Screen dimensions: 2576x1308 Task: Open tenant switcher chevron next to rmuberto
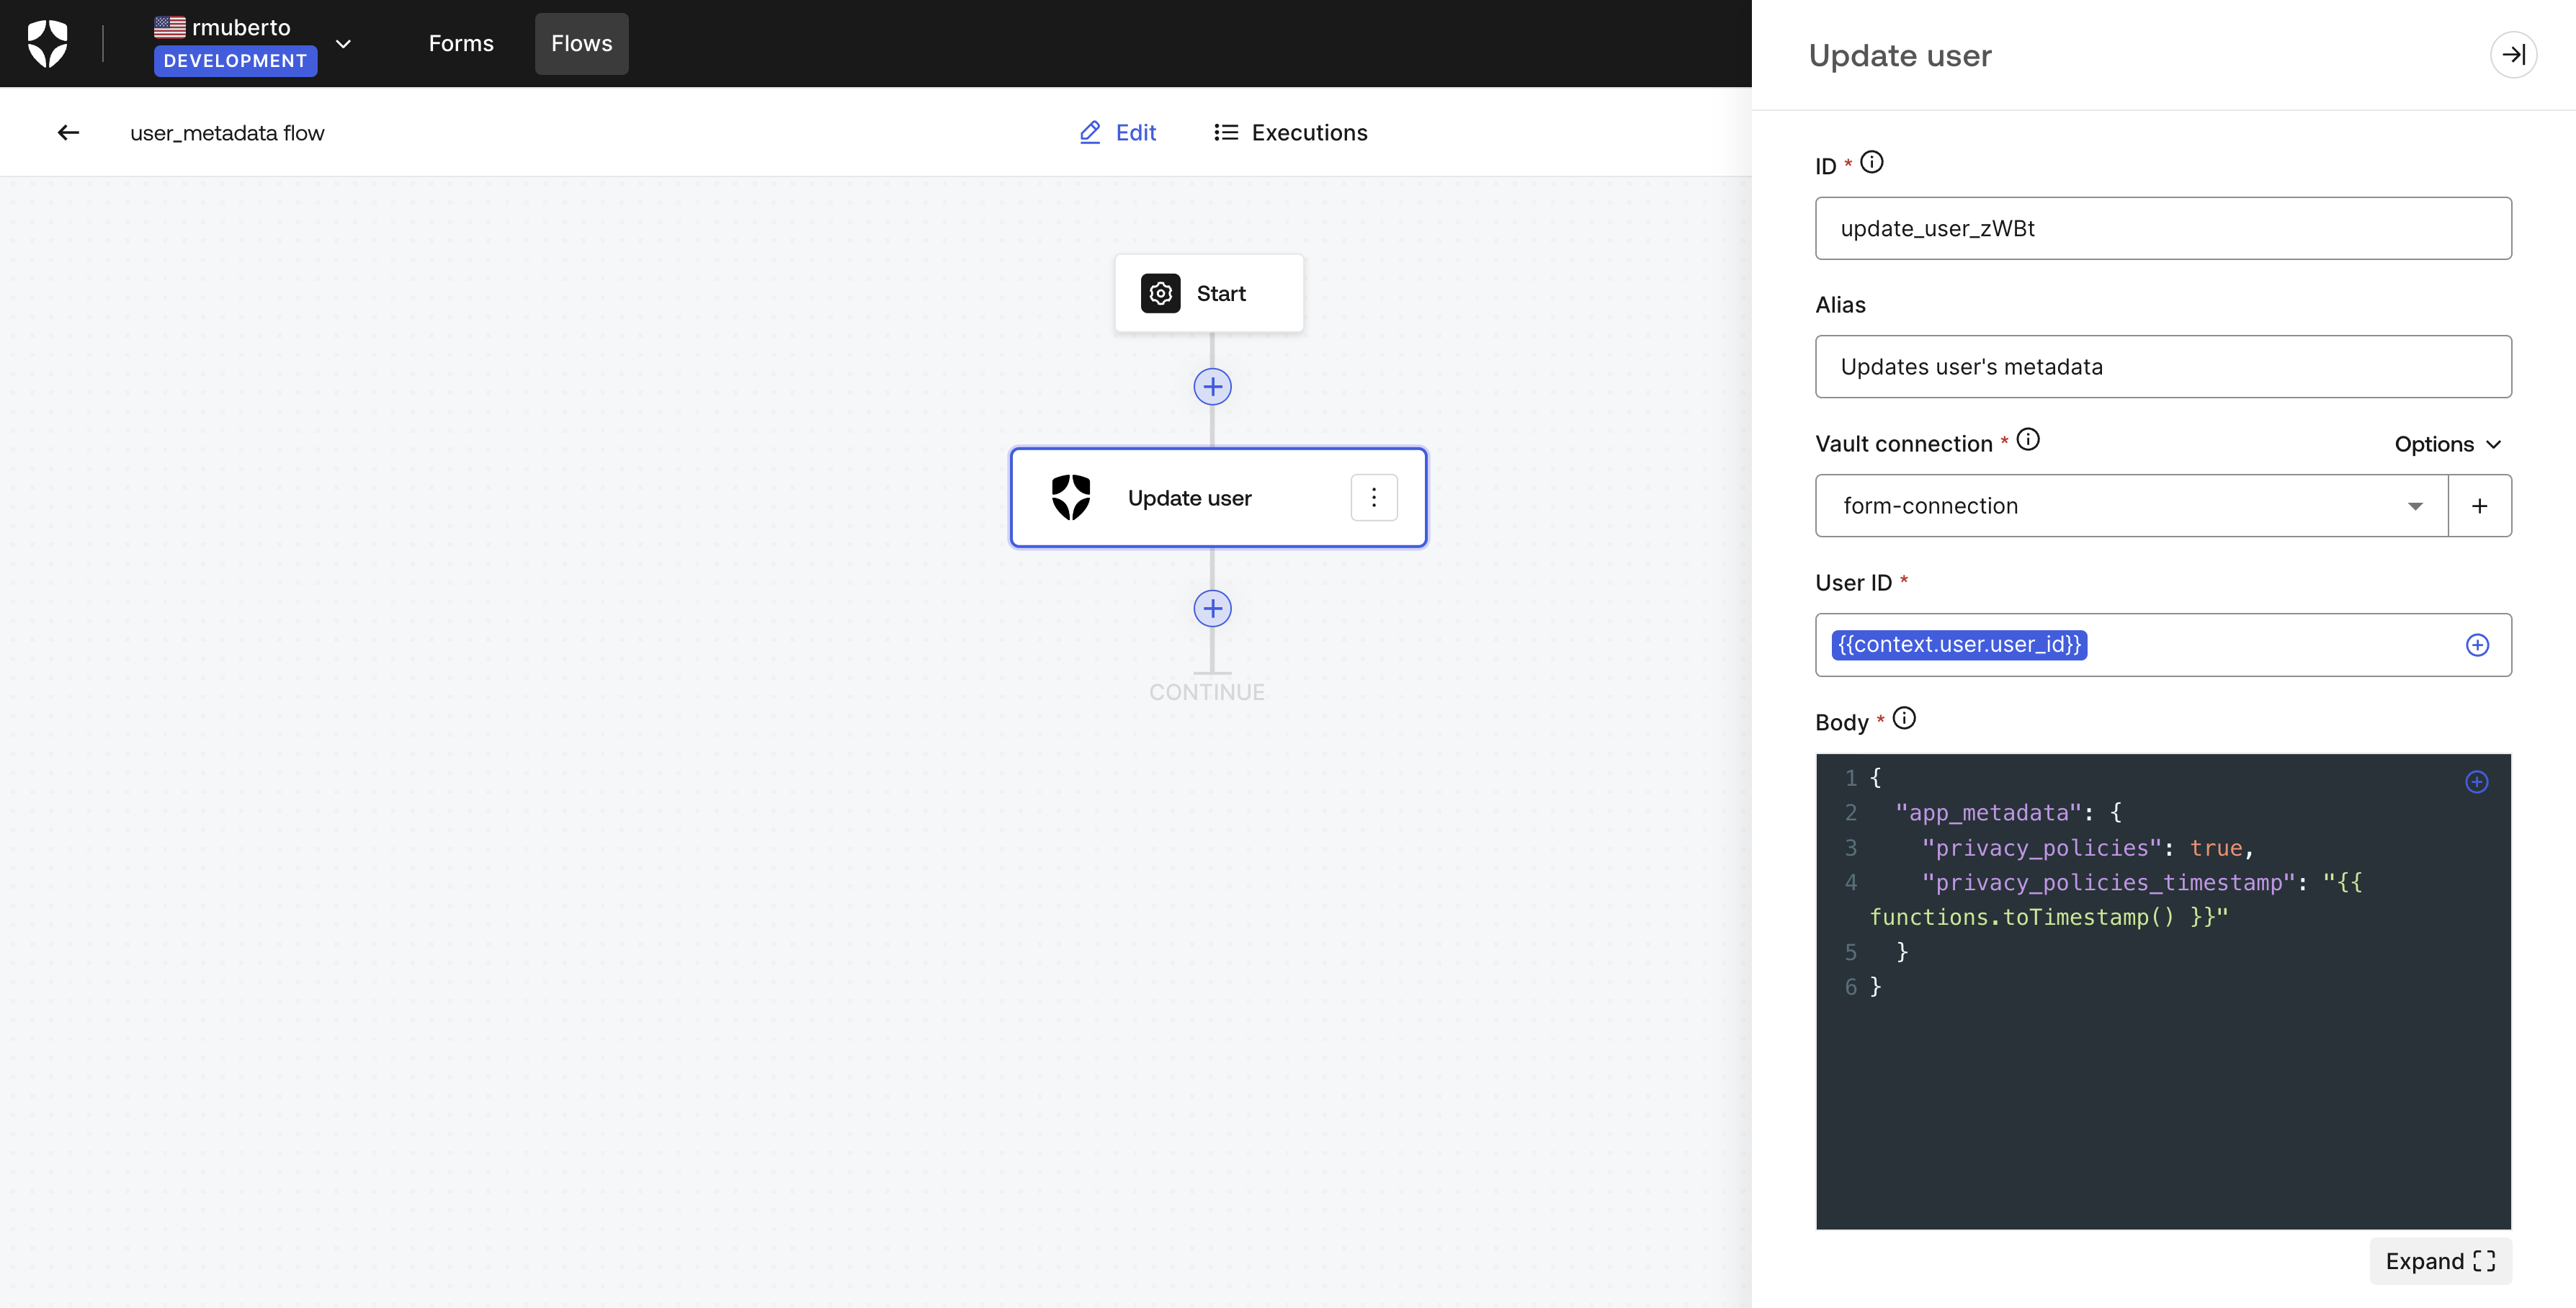[x=343, y=44]
